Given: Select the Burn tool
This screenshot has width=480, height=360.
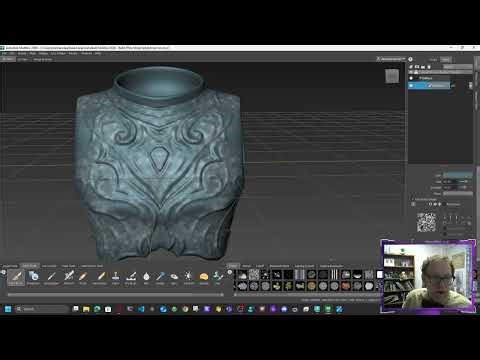Looking at the screenshot, I should [174, 277].
